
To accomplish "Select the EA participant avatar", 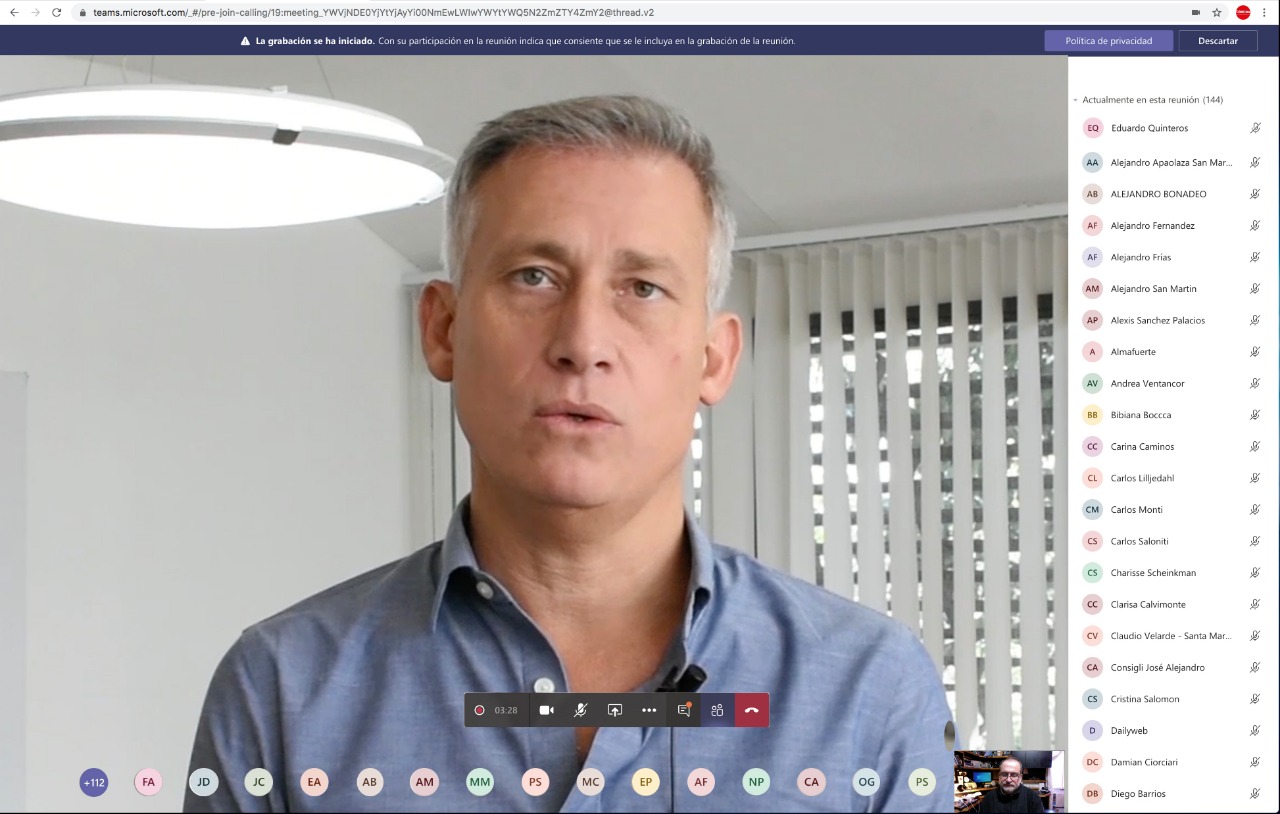I will point(314,782).
